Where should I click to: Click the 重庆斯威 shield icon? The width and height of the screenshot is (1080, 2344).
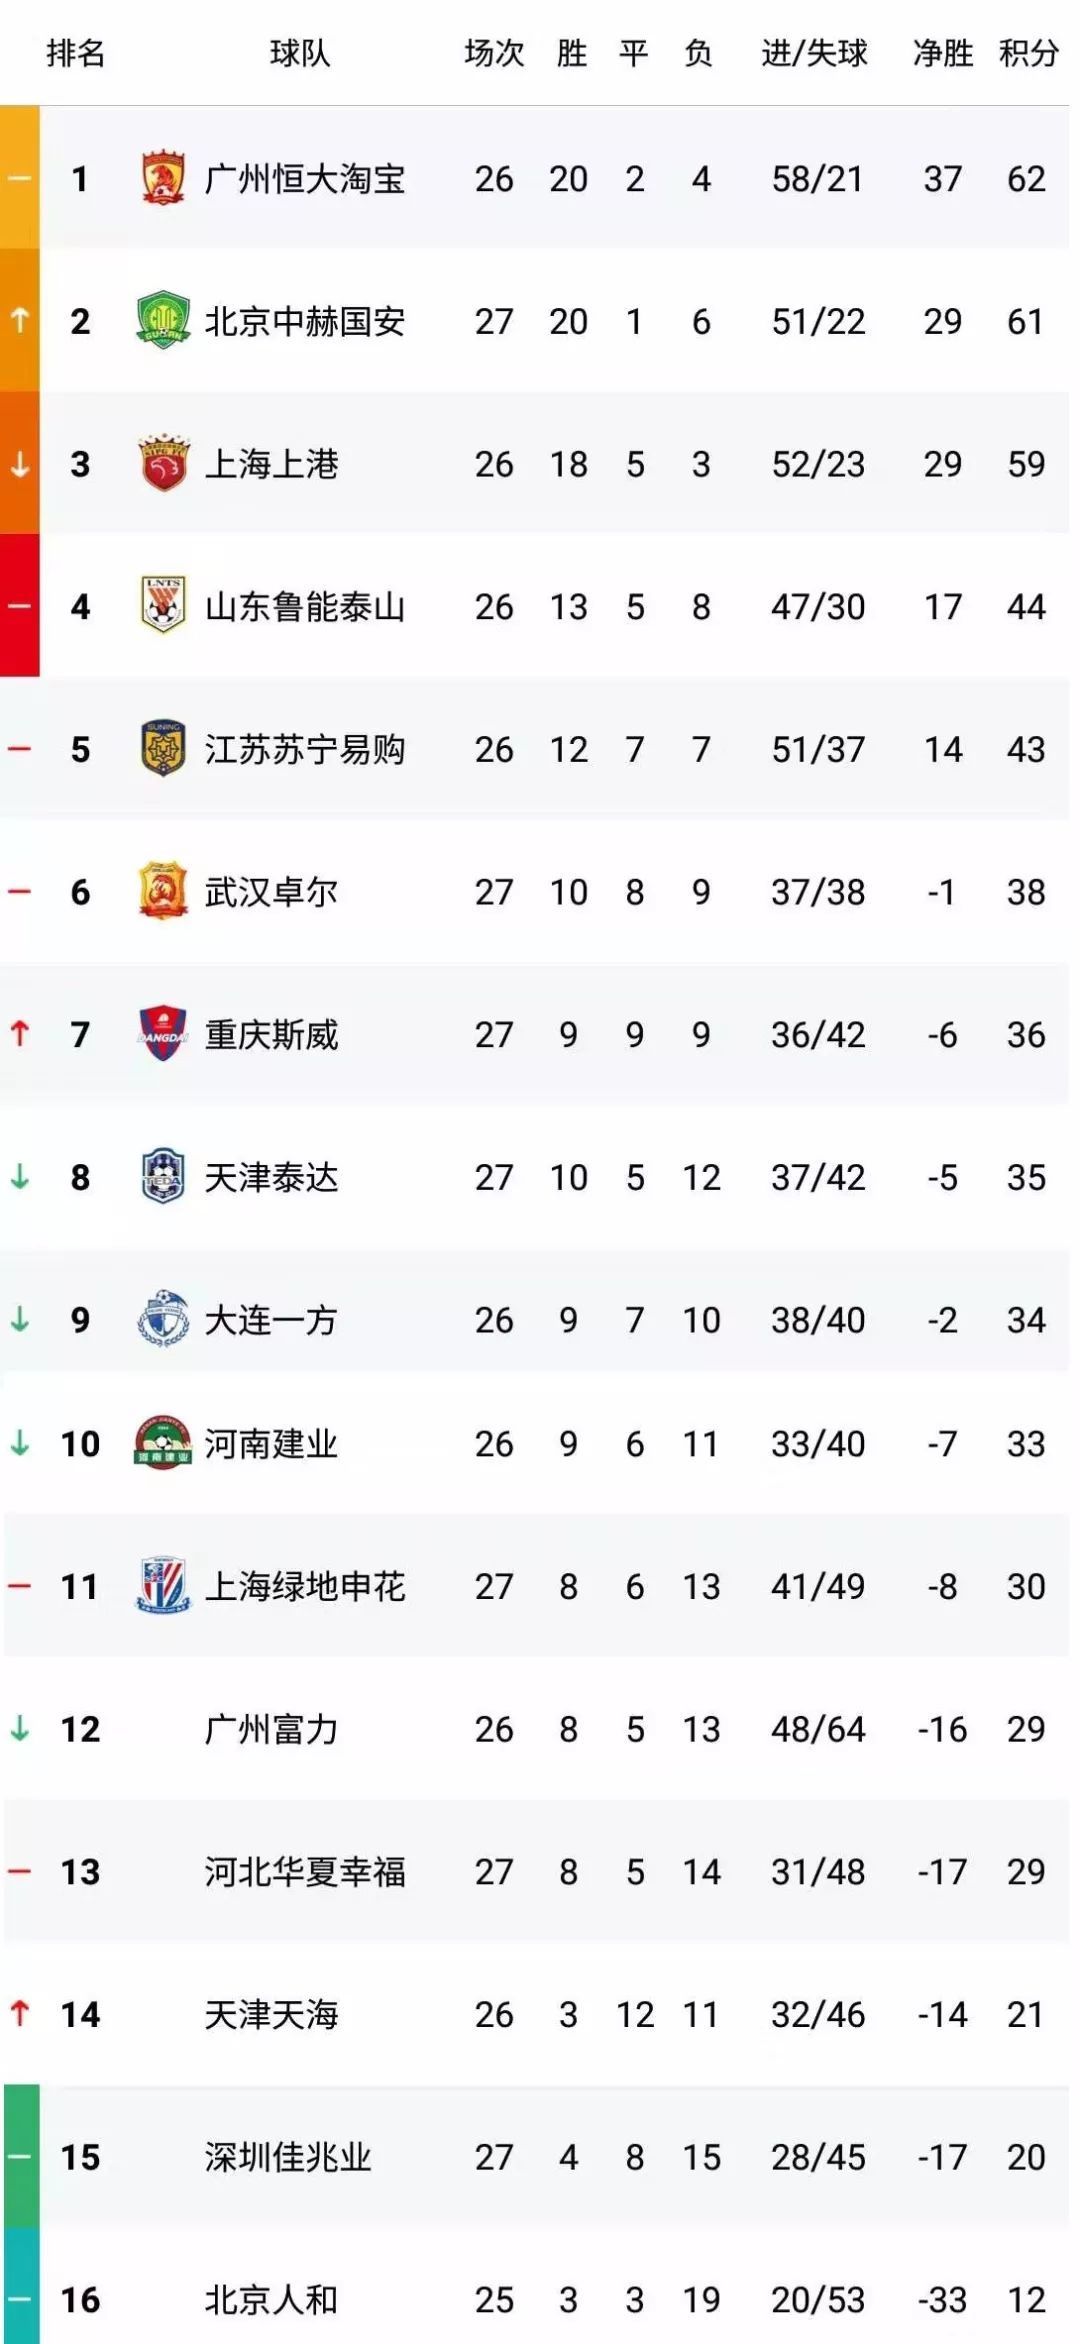(x=163, y=1033)
